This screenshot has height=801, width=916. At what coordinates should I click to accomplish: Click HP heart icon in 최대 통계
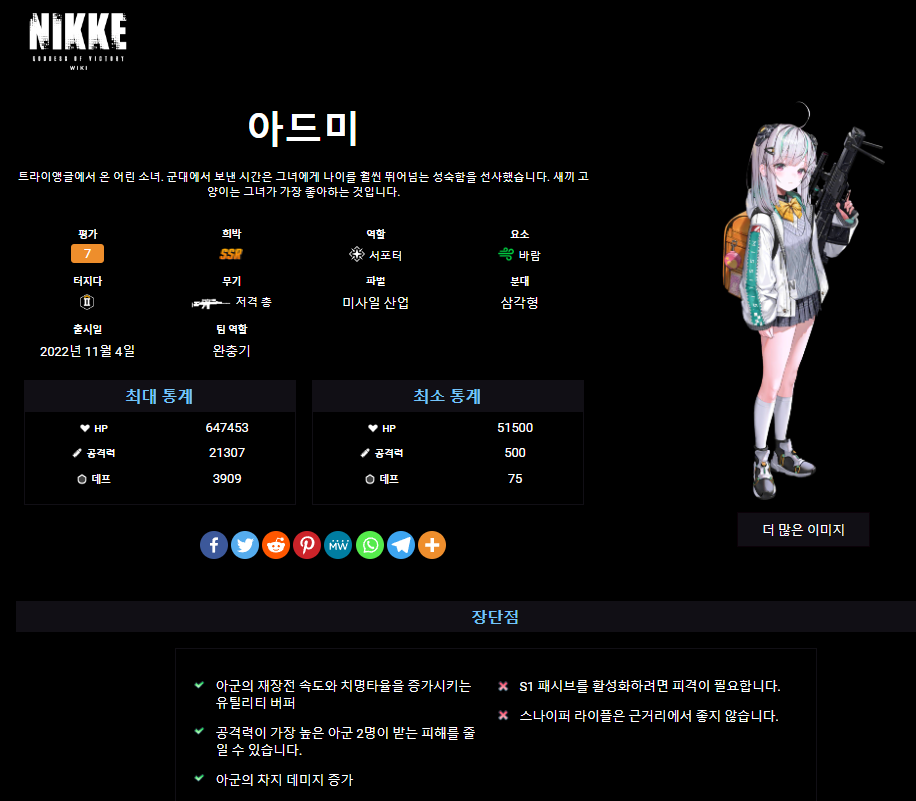pyautogui.click(x=85, y=428)
